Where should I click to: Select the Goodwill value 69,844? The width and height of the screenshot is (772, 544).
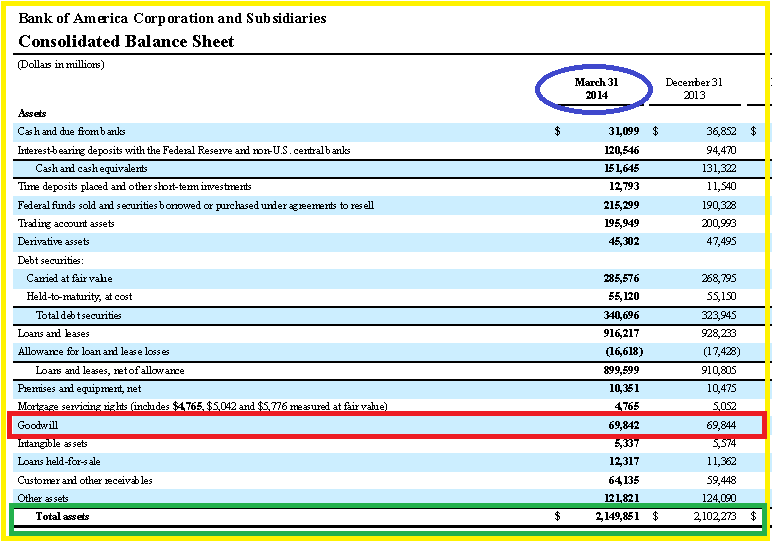(x=721, y=425)
